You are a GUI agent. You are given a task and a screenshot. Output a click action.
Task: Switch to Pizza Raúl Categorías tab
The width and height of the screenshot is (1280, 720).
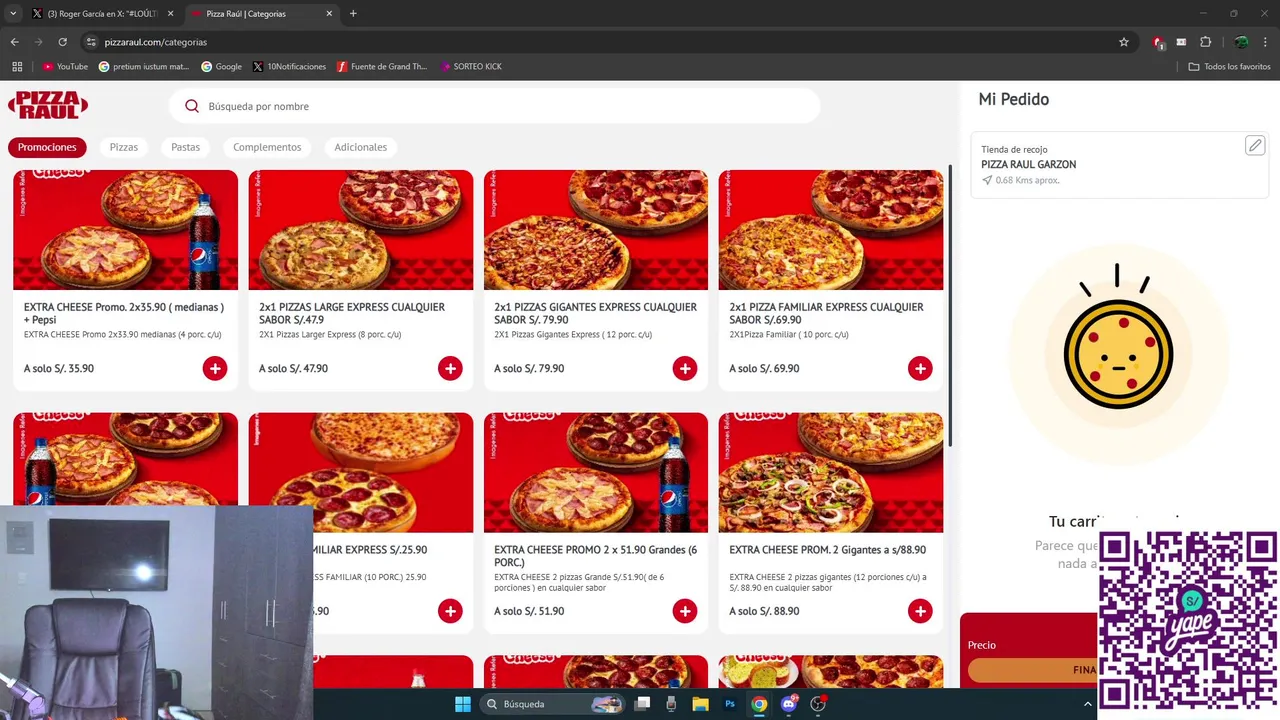click(263, 14)
